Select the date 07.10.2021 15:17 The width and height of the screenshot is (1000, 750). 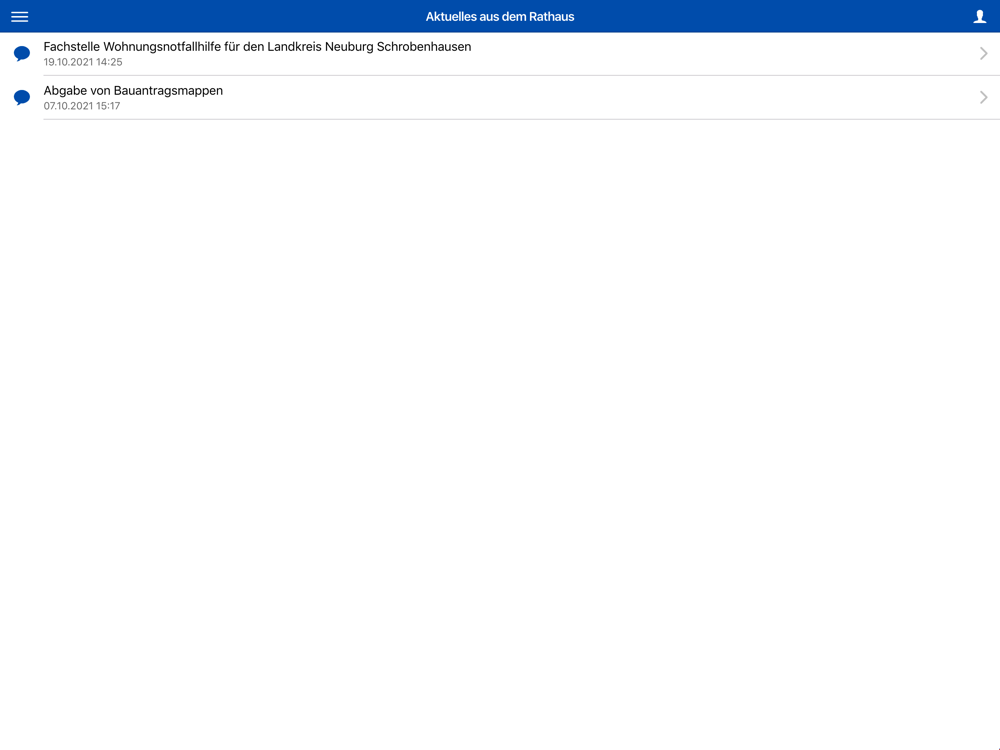pyautogui.click(x=82, y=106)
